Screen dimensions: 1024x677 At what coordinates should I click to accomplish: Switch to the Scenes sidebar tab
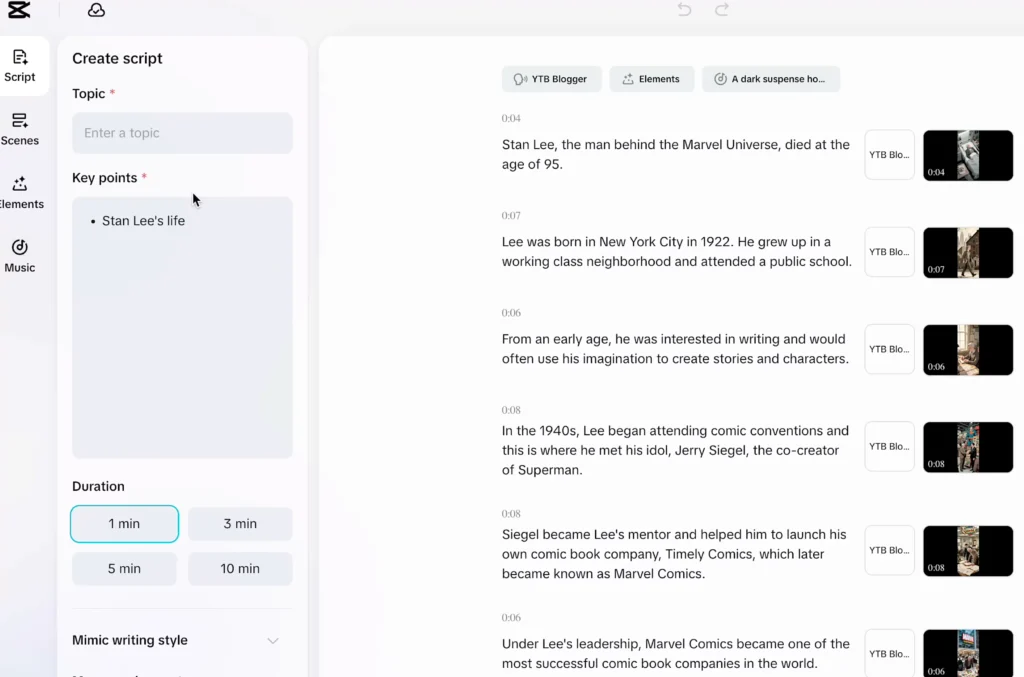point(20,129)
